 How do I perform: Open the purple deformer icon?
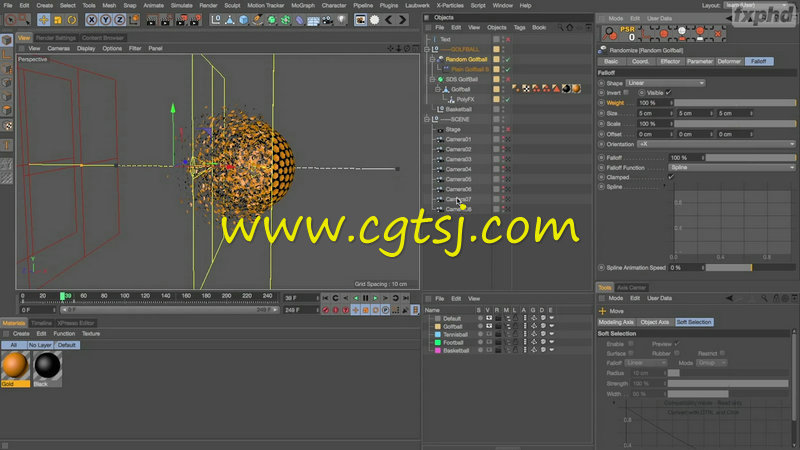click(x=299, y=20)
